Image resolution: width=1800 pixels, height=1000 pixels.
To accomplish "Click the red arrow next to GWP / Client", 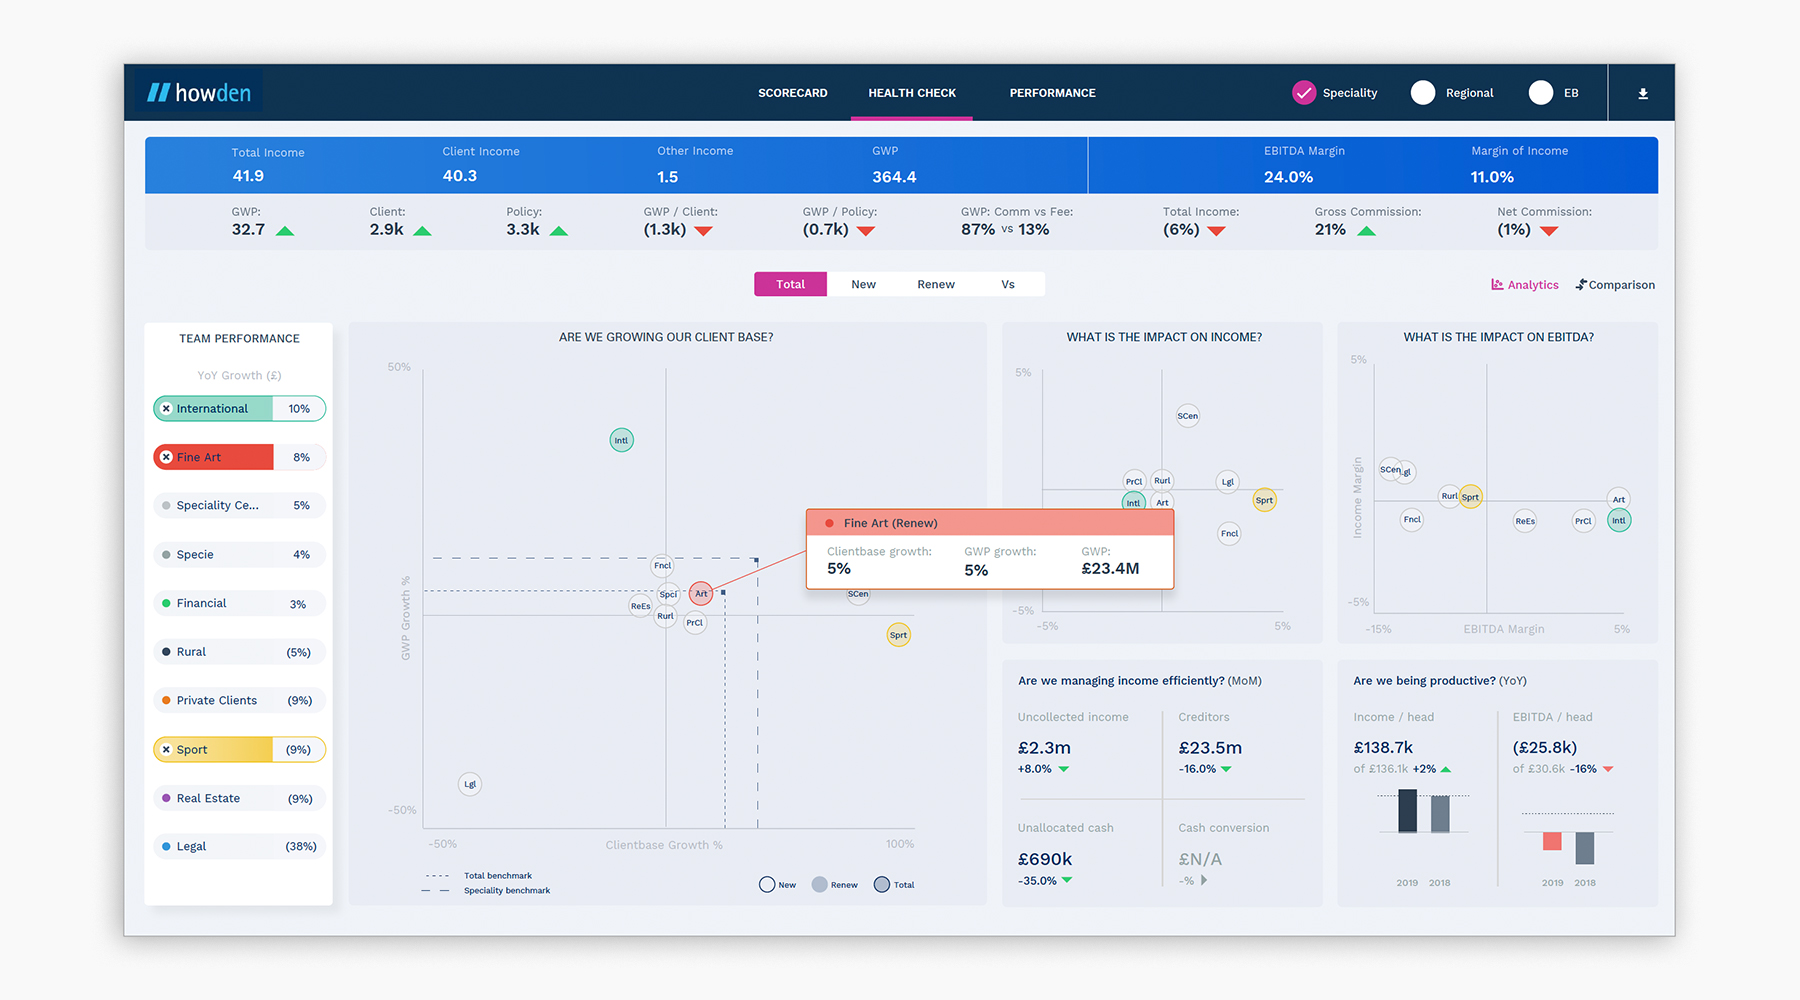I will tap(704, 231).
